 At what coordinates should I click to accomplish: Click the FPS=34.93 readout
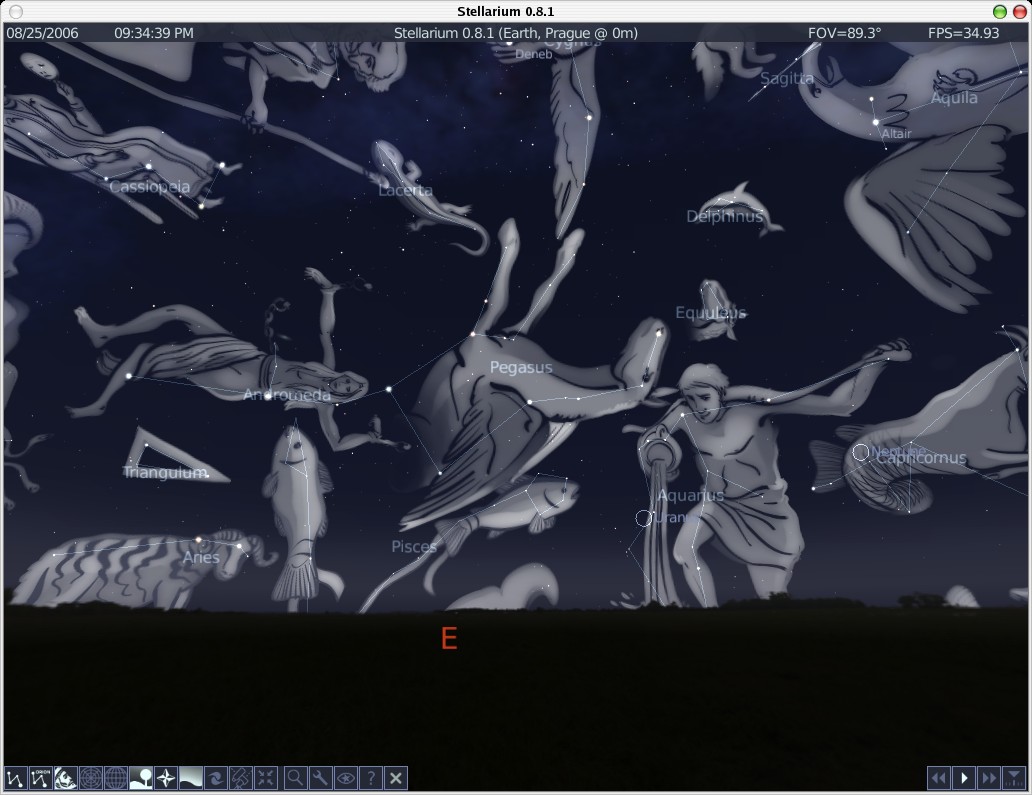pos(964,33)
